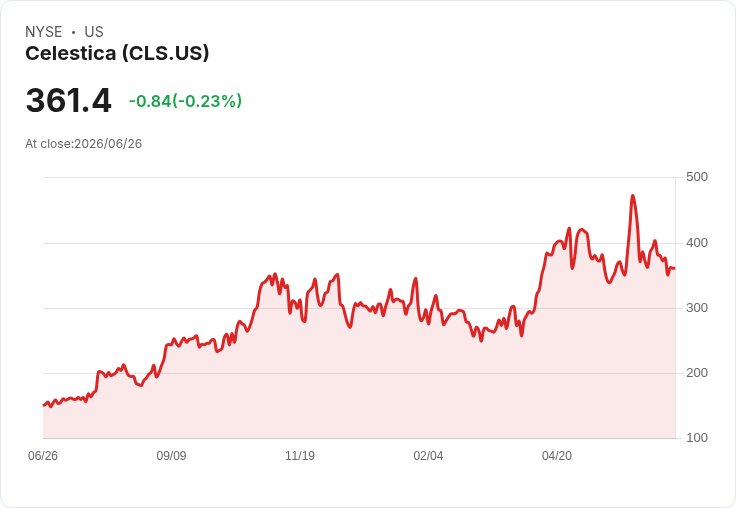
Task: Select the 02/04 date on x-axis
Action: (x=428, y=455)
